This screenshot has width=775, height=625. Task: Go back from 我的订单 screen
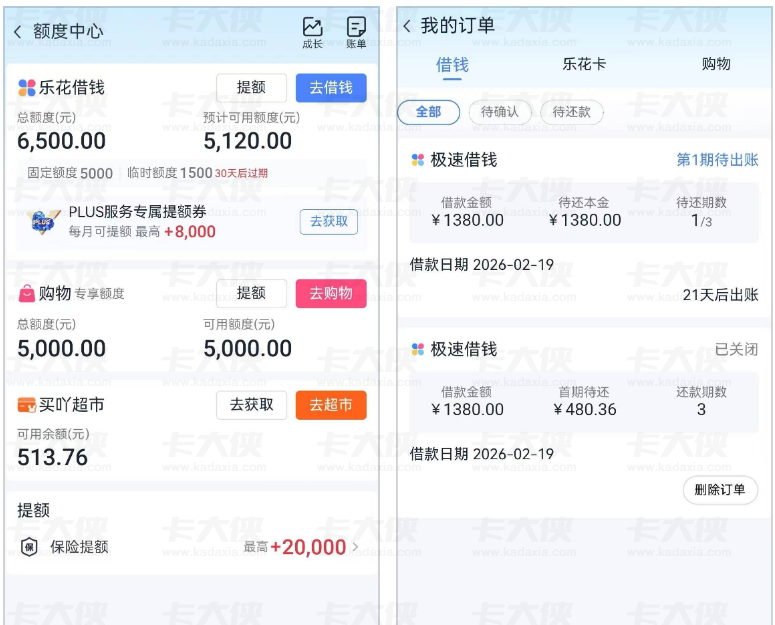406,26
